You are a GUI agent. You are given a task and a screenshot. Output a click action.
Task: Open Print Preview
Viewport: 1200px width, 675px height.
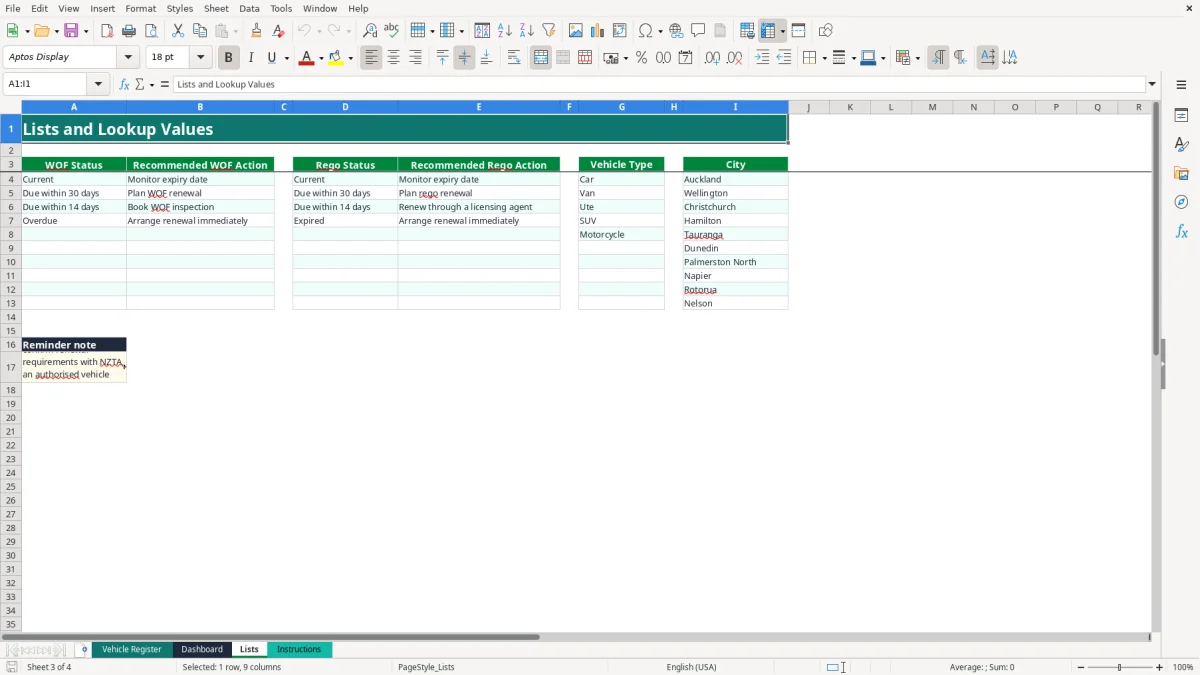click(151, 31)
